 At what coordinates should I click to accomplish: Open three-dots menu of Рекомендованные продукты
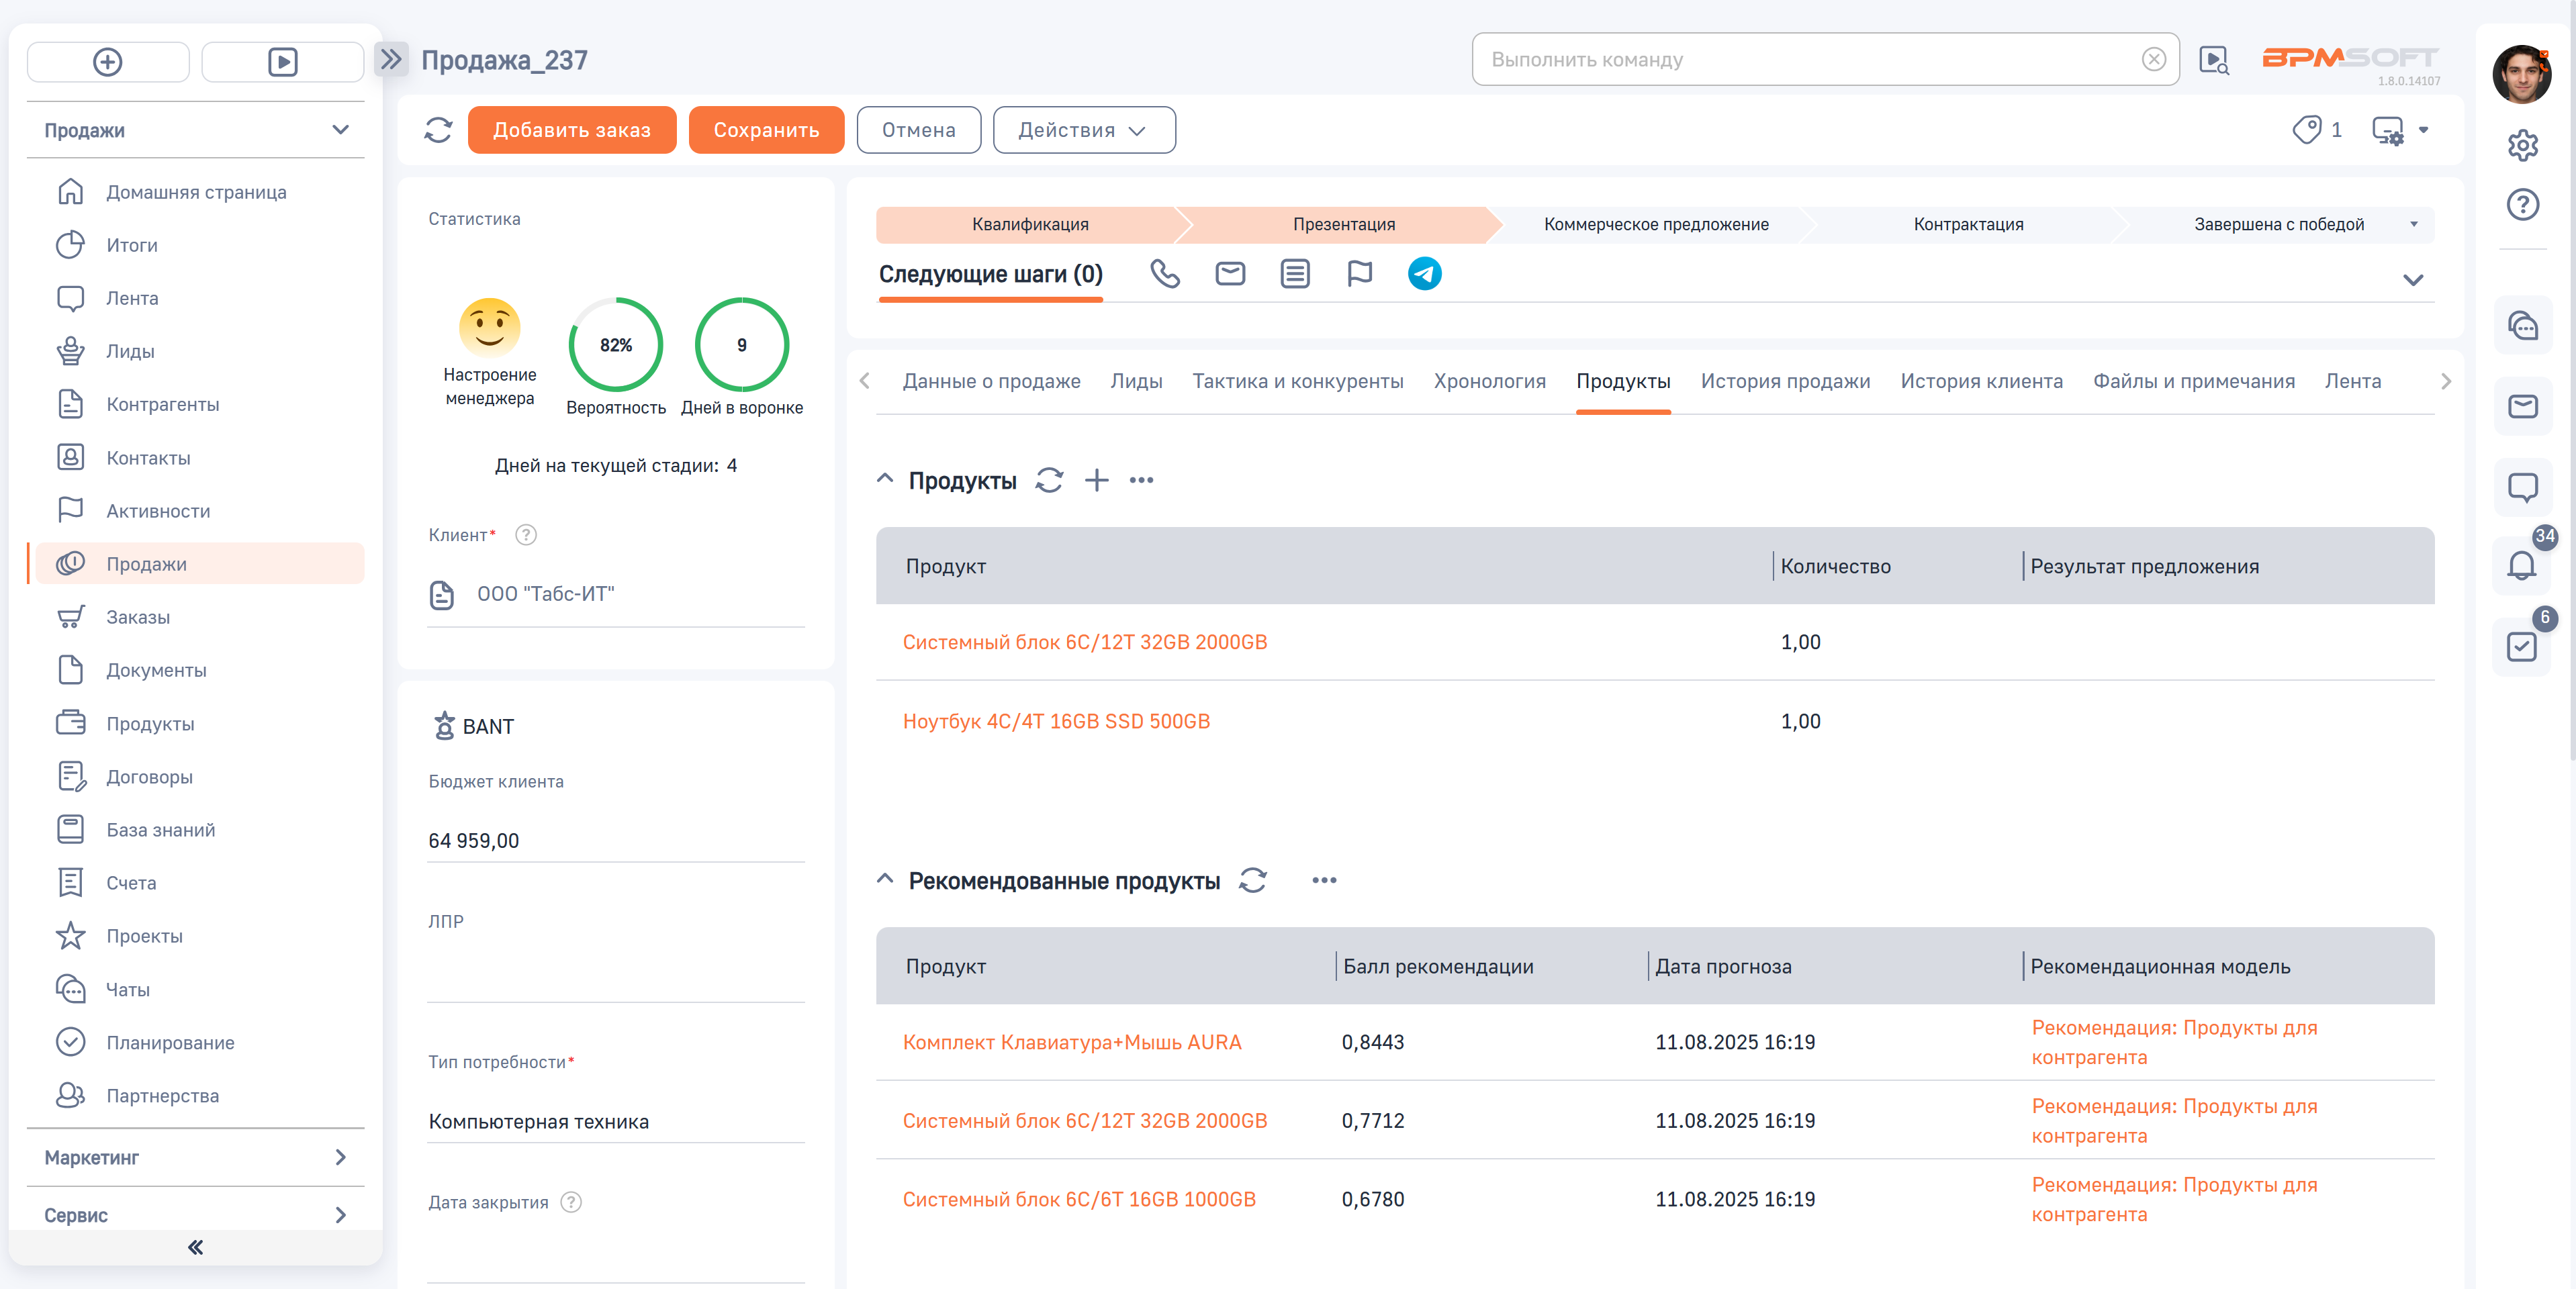pyautogui.click(x=1324, y=880)
